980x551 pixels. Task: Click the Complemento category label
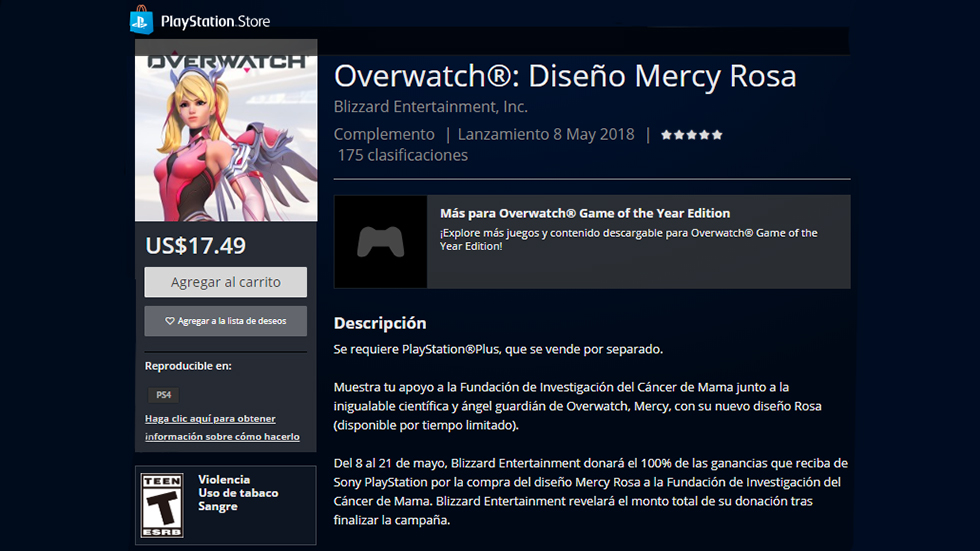click(x=384, y=134)
